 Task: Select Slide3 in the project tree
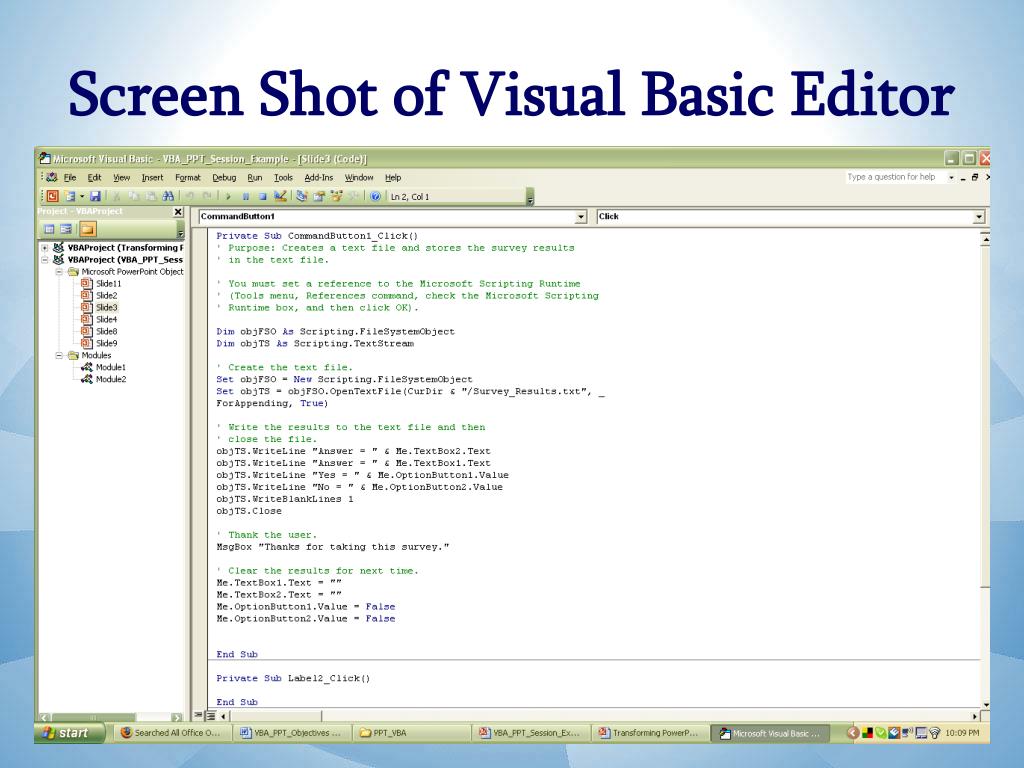point(99,308)
